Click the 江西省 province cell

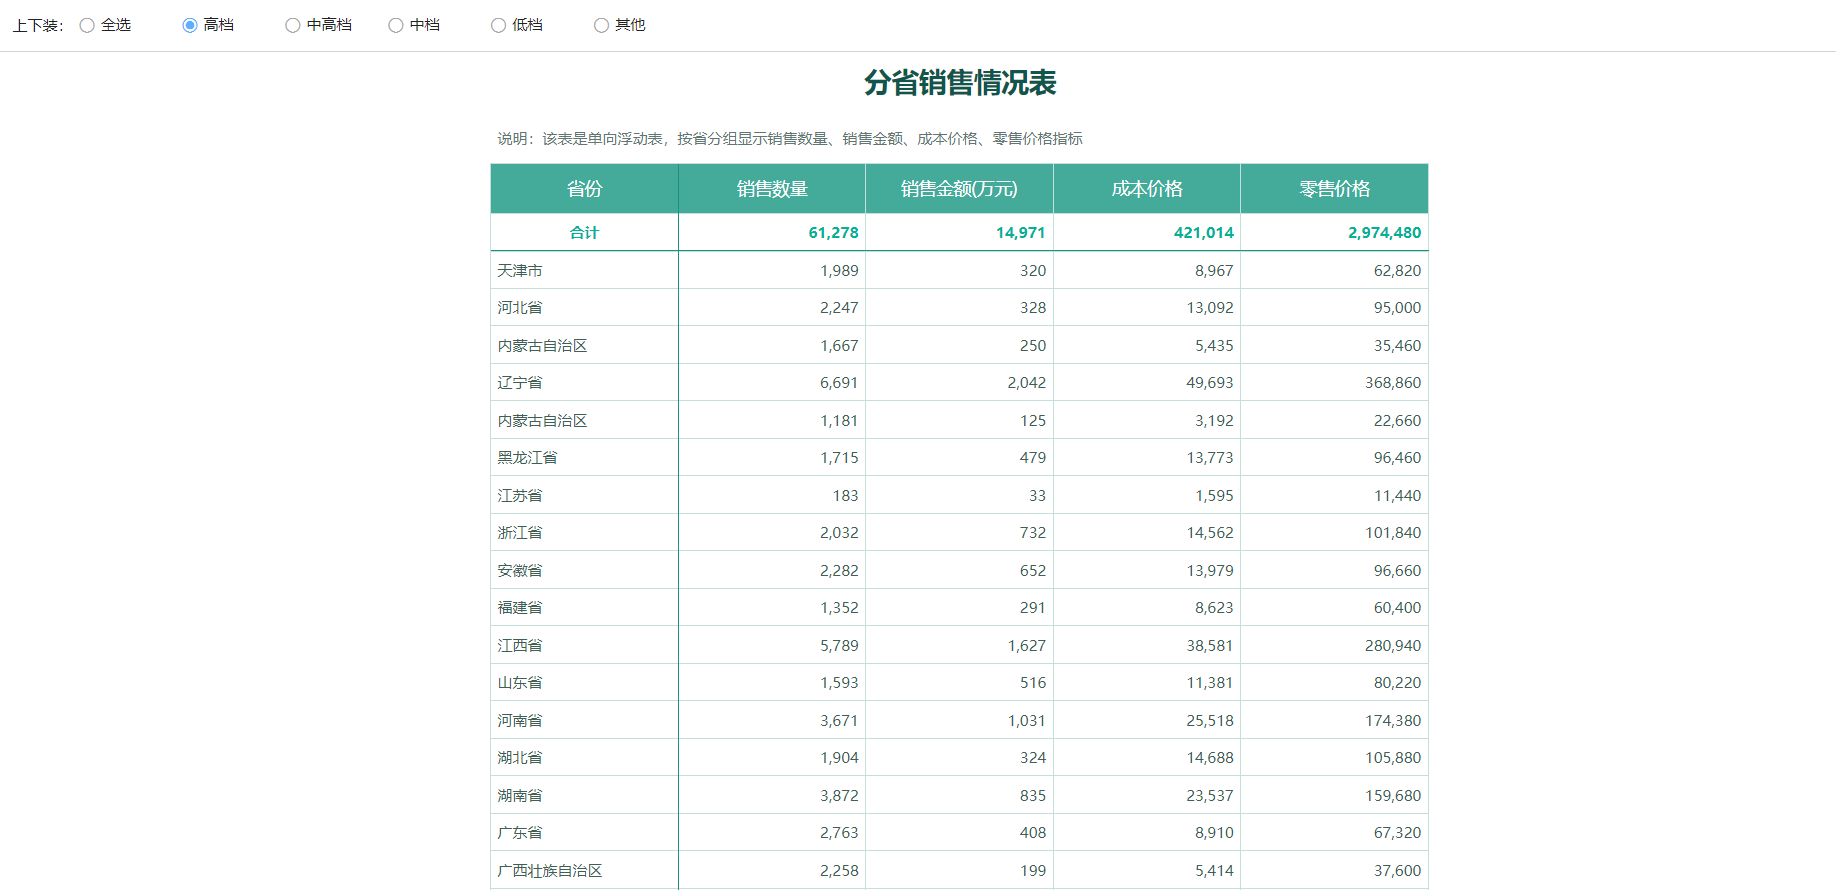[x=520, y=646]
